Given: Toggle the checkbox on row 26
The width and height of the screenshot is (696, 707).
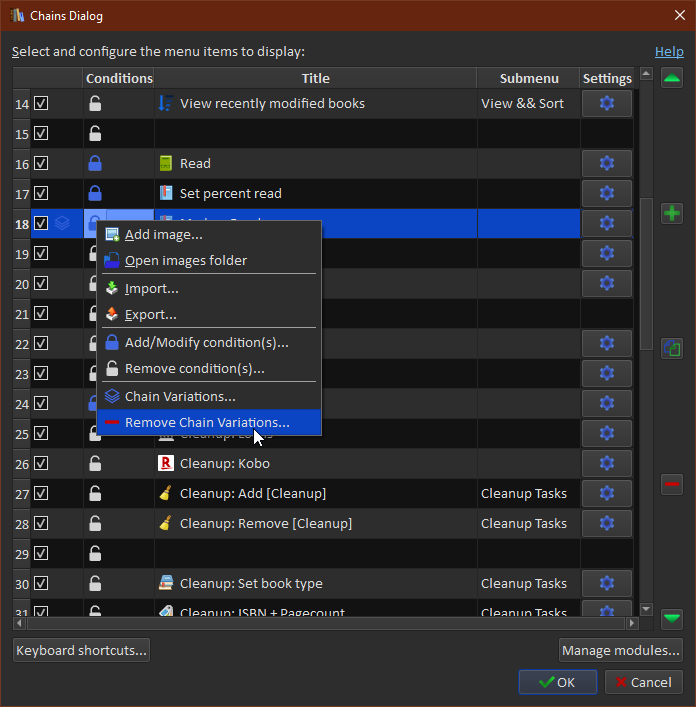Looking at the screenshot, I should click(x=41, y=463).
